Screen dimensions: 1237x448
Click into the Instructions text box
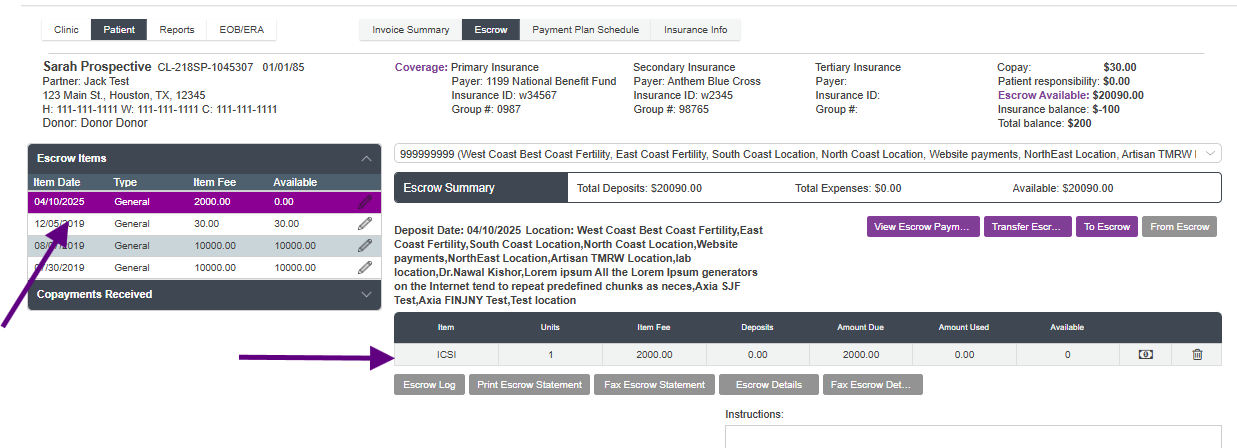click(x=972, y=436)
